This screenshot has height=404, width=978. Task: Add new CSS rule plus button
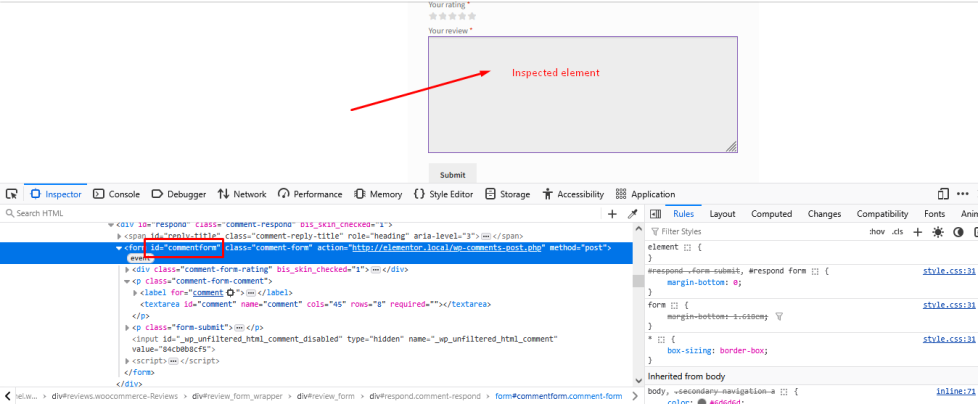pos(917,232)
